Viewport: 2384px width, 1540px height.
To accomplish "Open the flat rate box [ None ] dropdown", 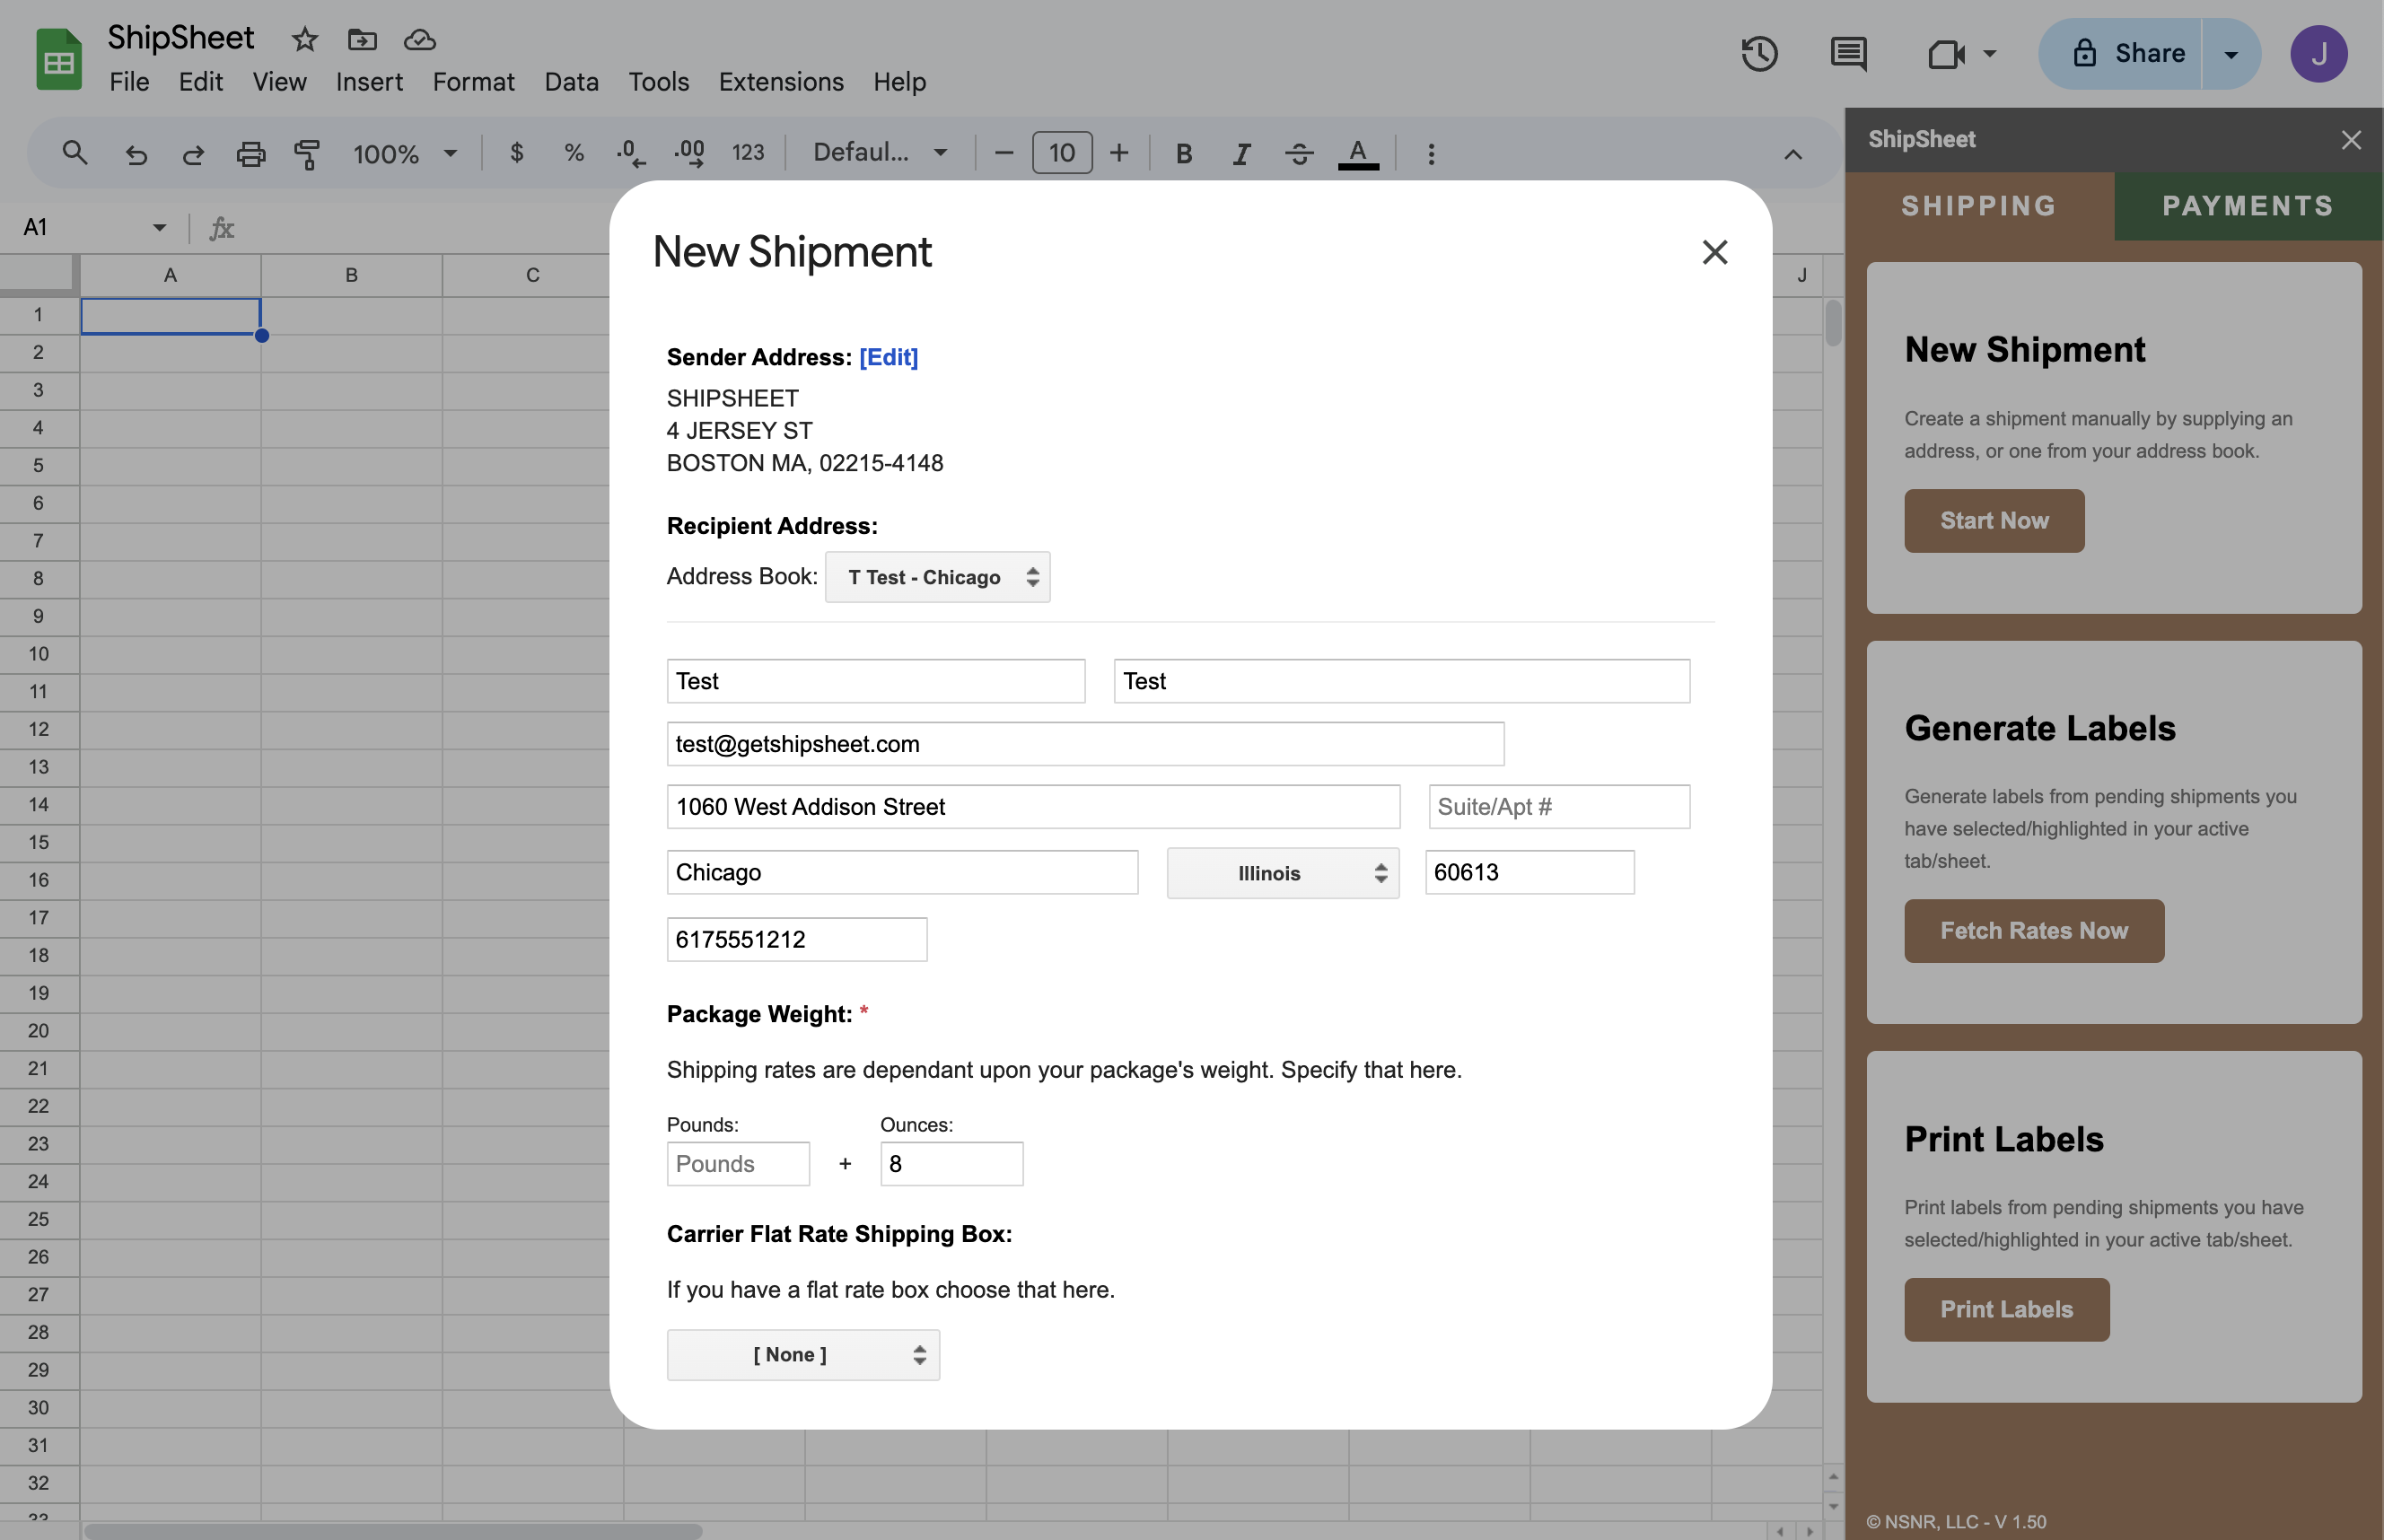I will coord(803,1355).
